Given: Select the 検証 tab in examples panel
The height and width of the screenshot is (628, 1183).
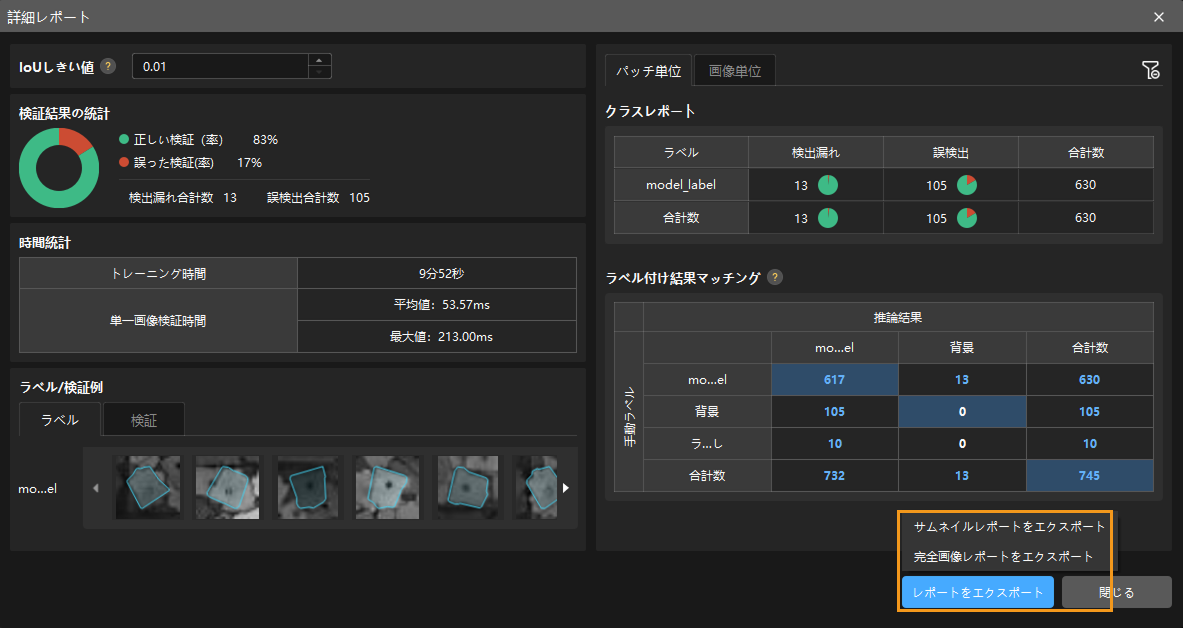Looking at the screenshot, I should [143, 420].
